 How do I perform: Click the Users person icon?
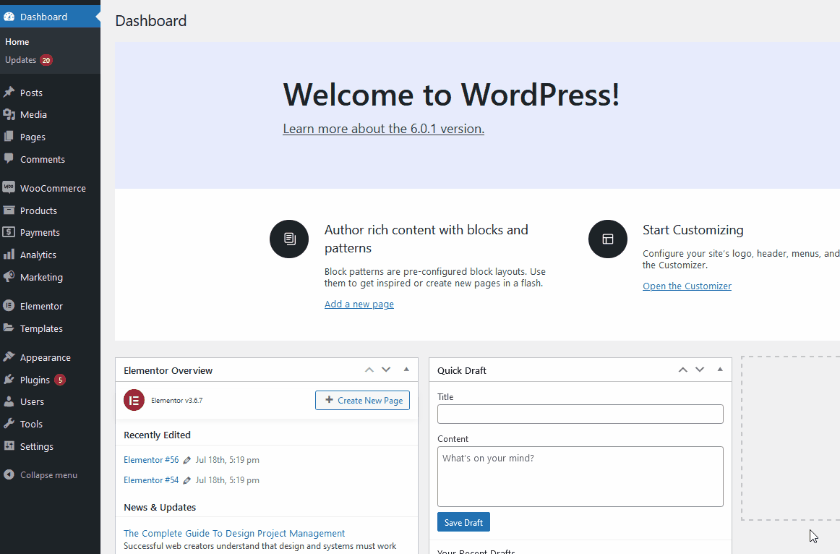(9, 401)
